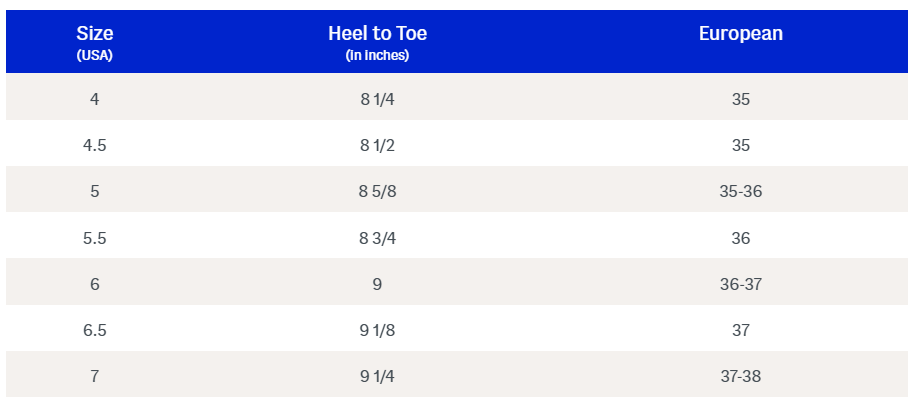Select the Heel to Toe column header
Screen dimensions: 908x403
click(x=377, y=43)
